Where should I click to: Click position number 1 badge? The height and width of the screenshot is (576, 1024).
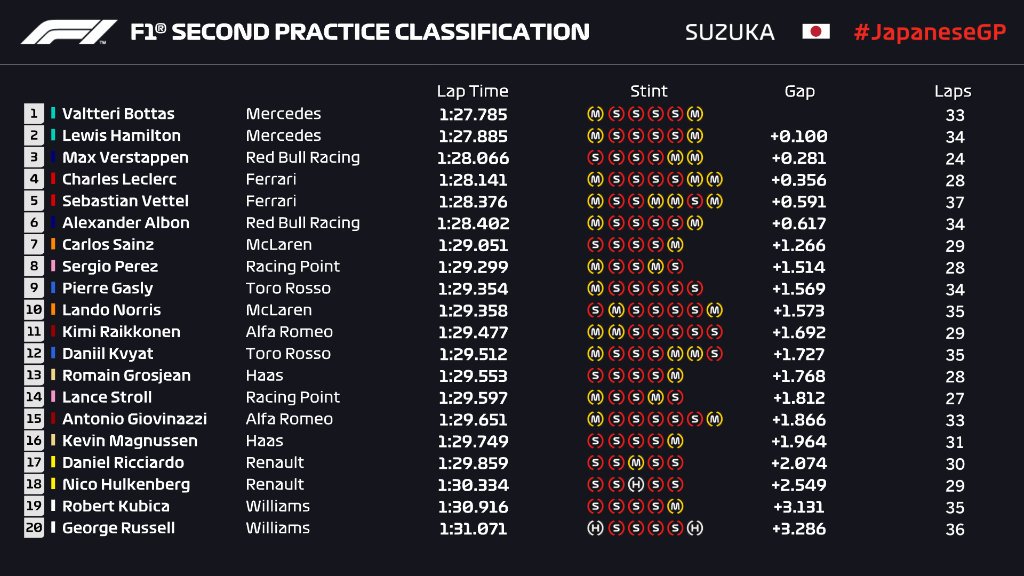[x=34, y=114]
